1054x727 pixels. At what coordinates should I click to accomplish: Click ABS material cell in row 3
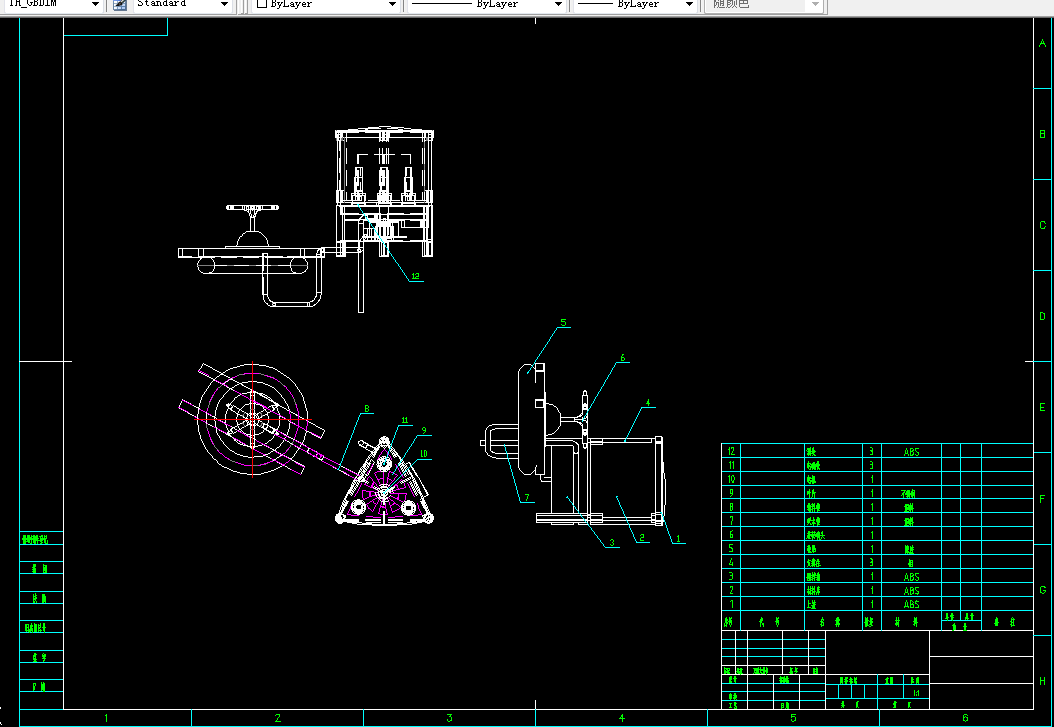click(911, 577)
